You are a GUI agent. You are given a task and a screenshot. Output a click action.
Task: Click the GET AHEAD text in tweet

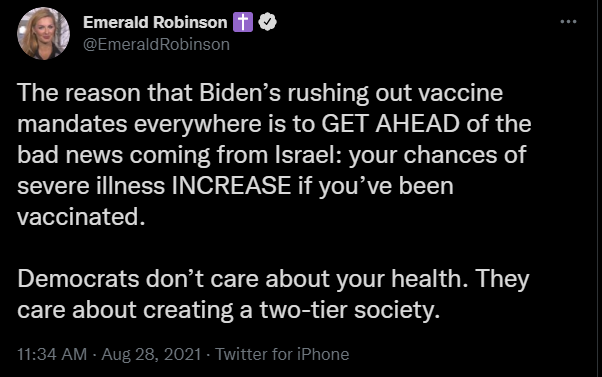[x=390, y=124]
